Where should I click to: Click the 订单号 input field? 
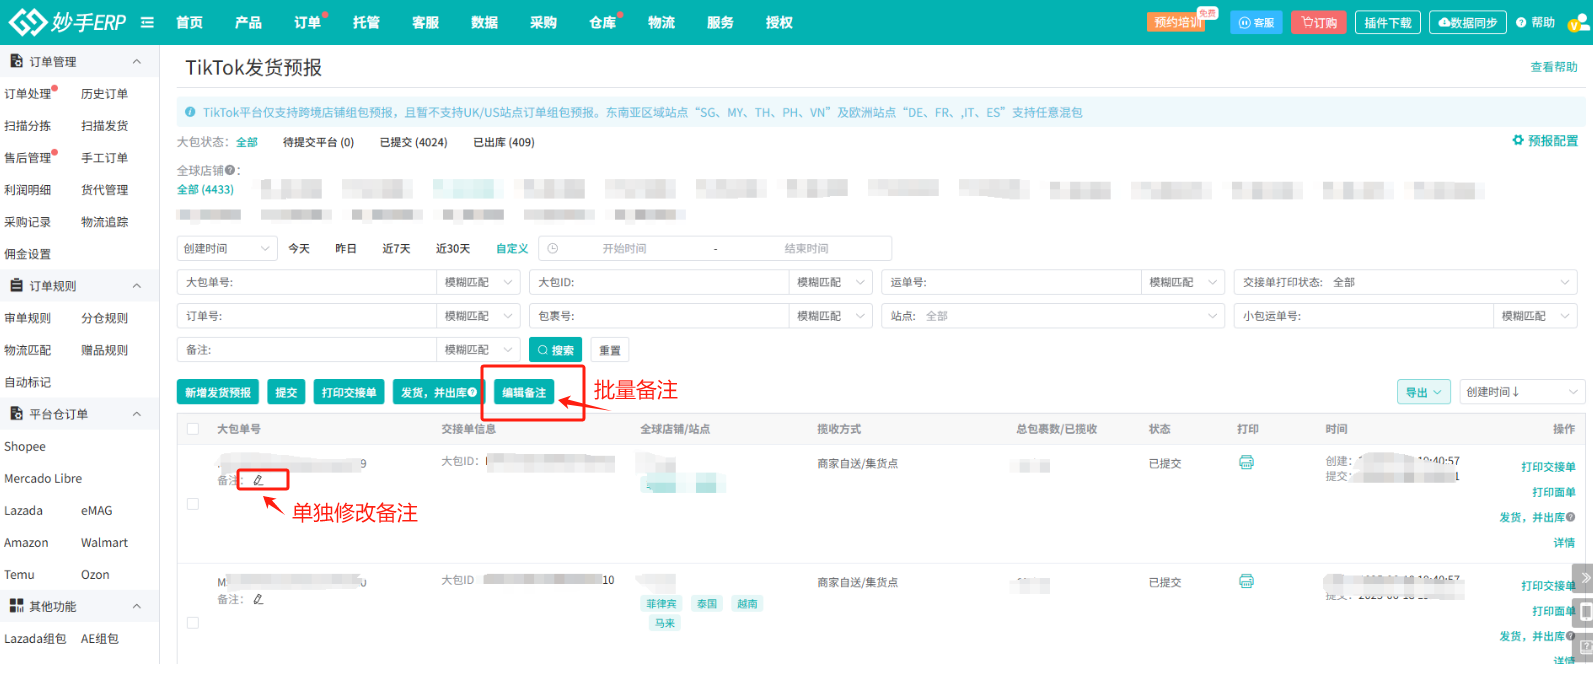pyautogui.click(x=306, y=316)
